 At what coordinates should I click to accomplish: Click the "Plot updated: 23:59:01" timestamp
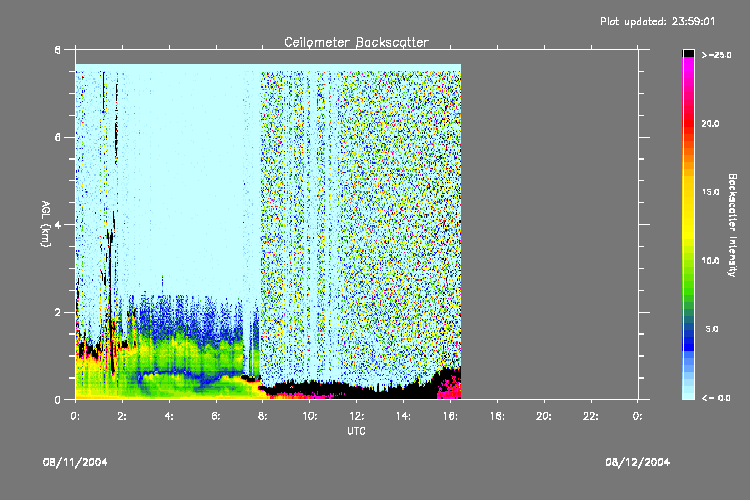click(x=658, y=21)
